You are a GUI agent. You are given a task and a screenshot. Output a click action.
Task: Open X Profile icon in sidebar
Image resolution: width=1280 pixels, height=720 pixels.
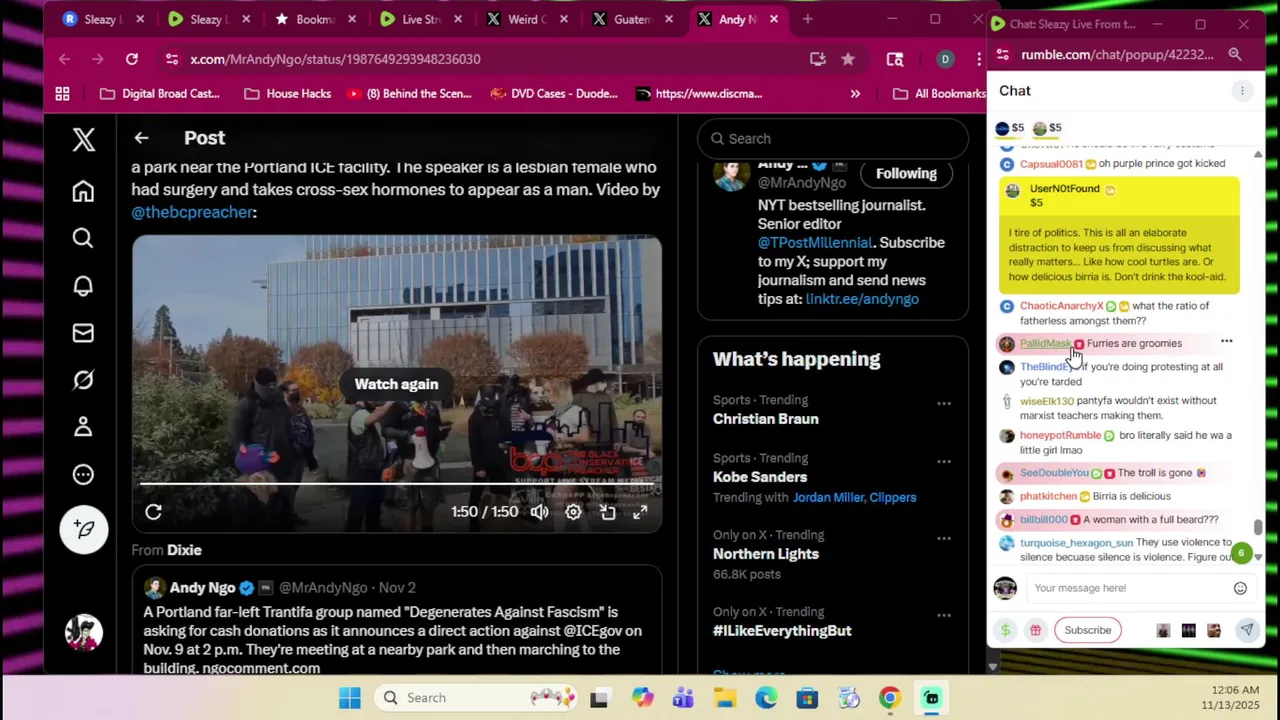83,427
